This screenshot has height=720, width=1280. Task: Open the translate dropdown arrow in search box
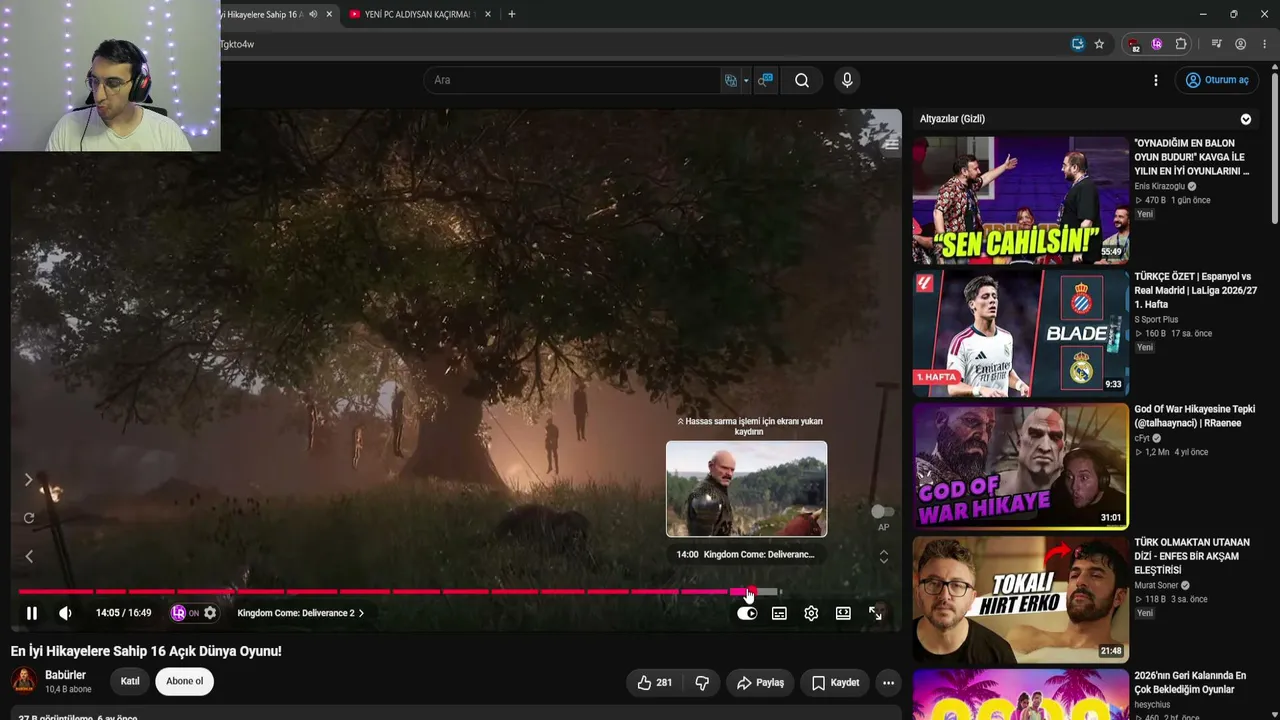[x=746, y=80]
